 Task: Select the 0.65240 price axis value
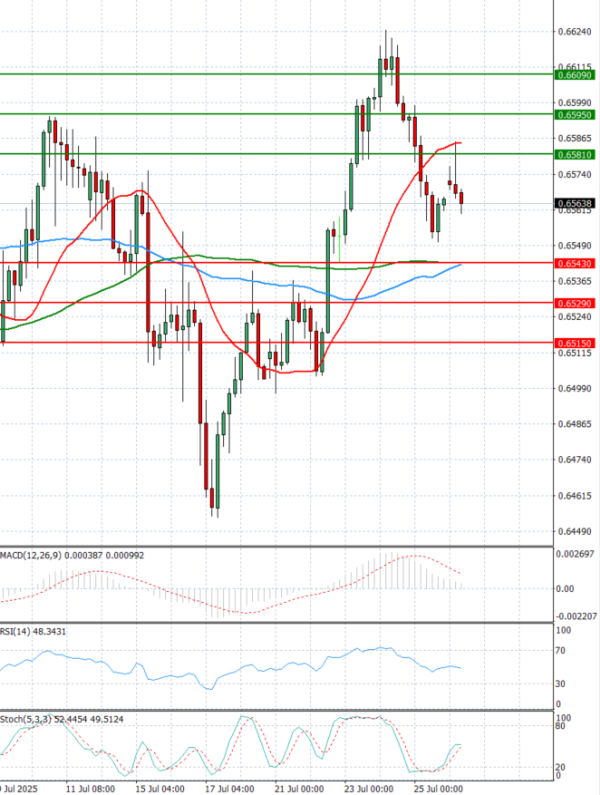click(575, 317)
